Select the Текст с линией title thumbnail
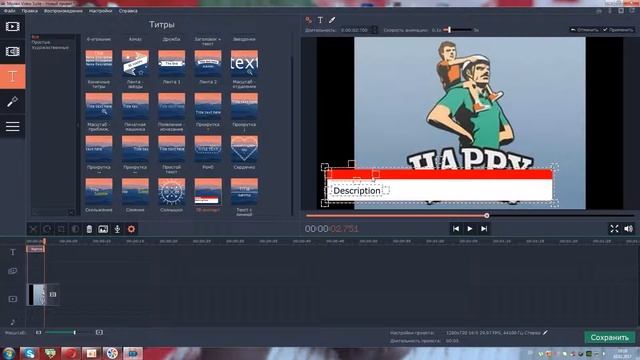Viewport: 640px width, 360px height. coord(244,191)
